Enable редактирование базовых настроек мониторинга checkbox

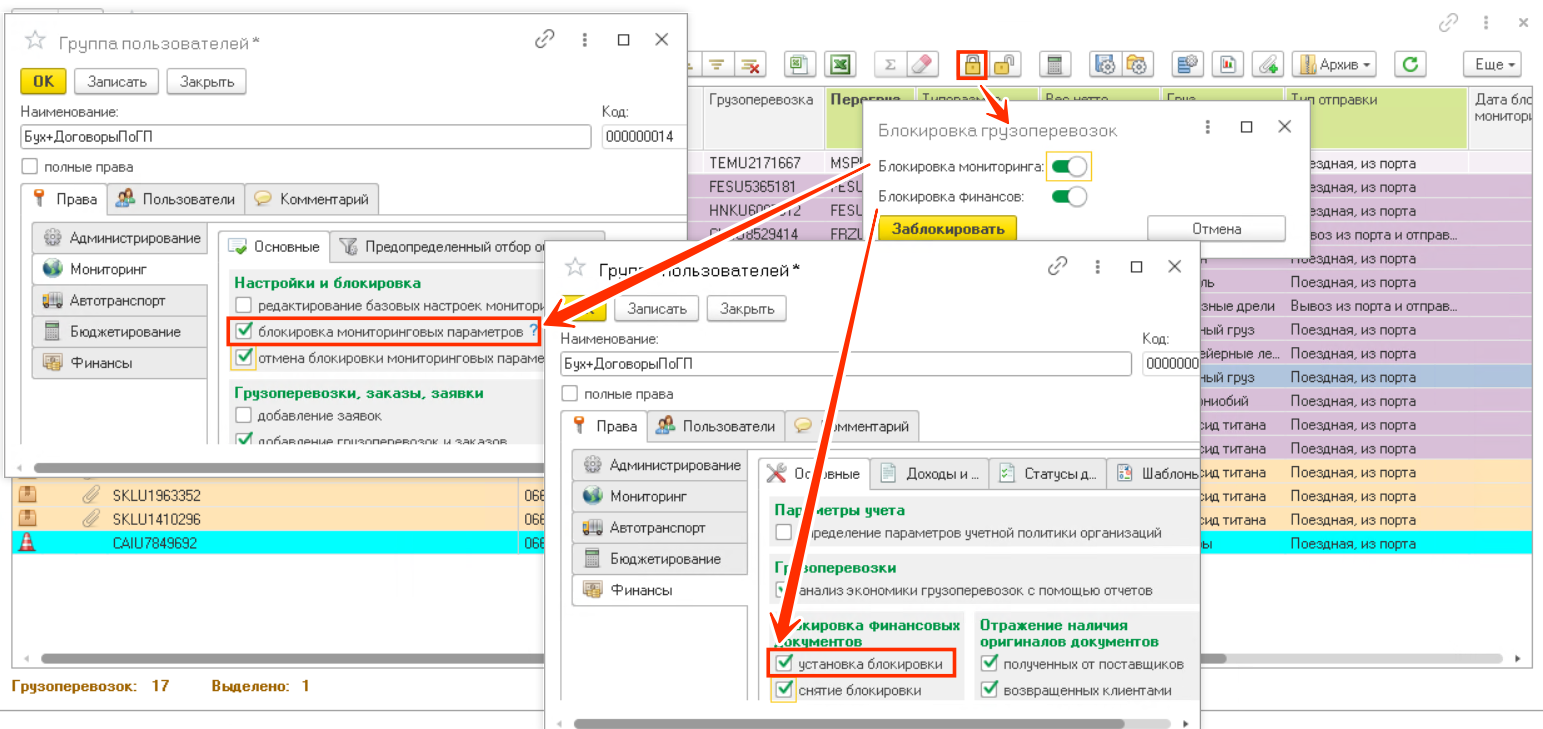click(x=243, y=305)
